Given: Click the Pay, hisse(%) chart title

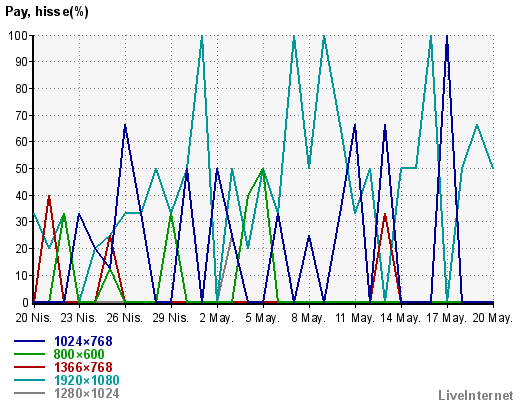Looking at the screenshot, I should click(47, 12).
